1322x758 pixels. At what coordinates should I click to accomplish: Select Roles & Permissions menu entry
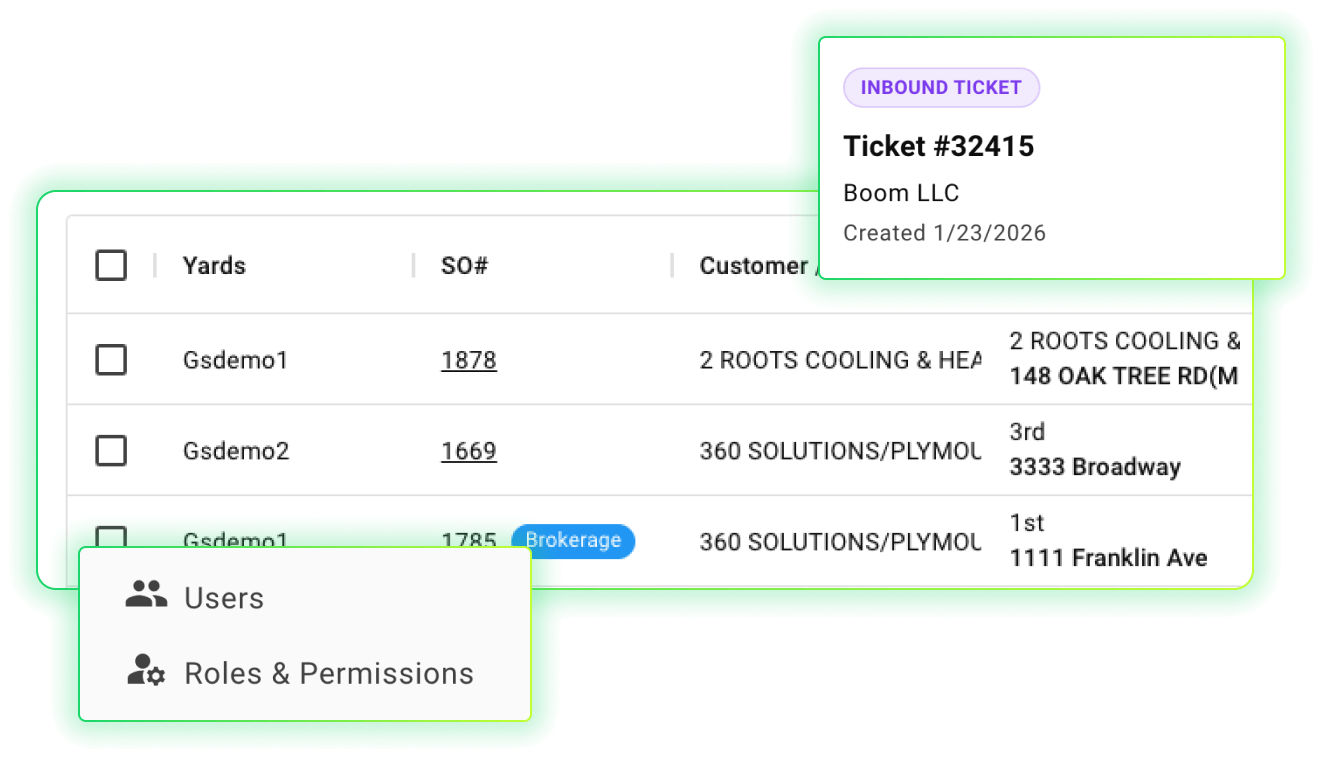coord(328,673)
